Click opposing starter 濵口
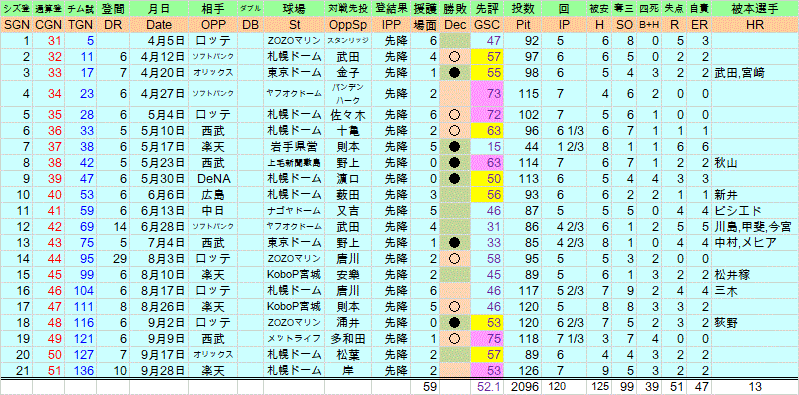The width and height of the screenshot is (799, 395). (x=348, y=179)
